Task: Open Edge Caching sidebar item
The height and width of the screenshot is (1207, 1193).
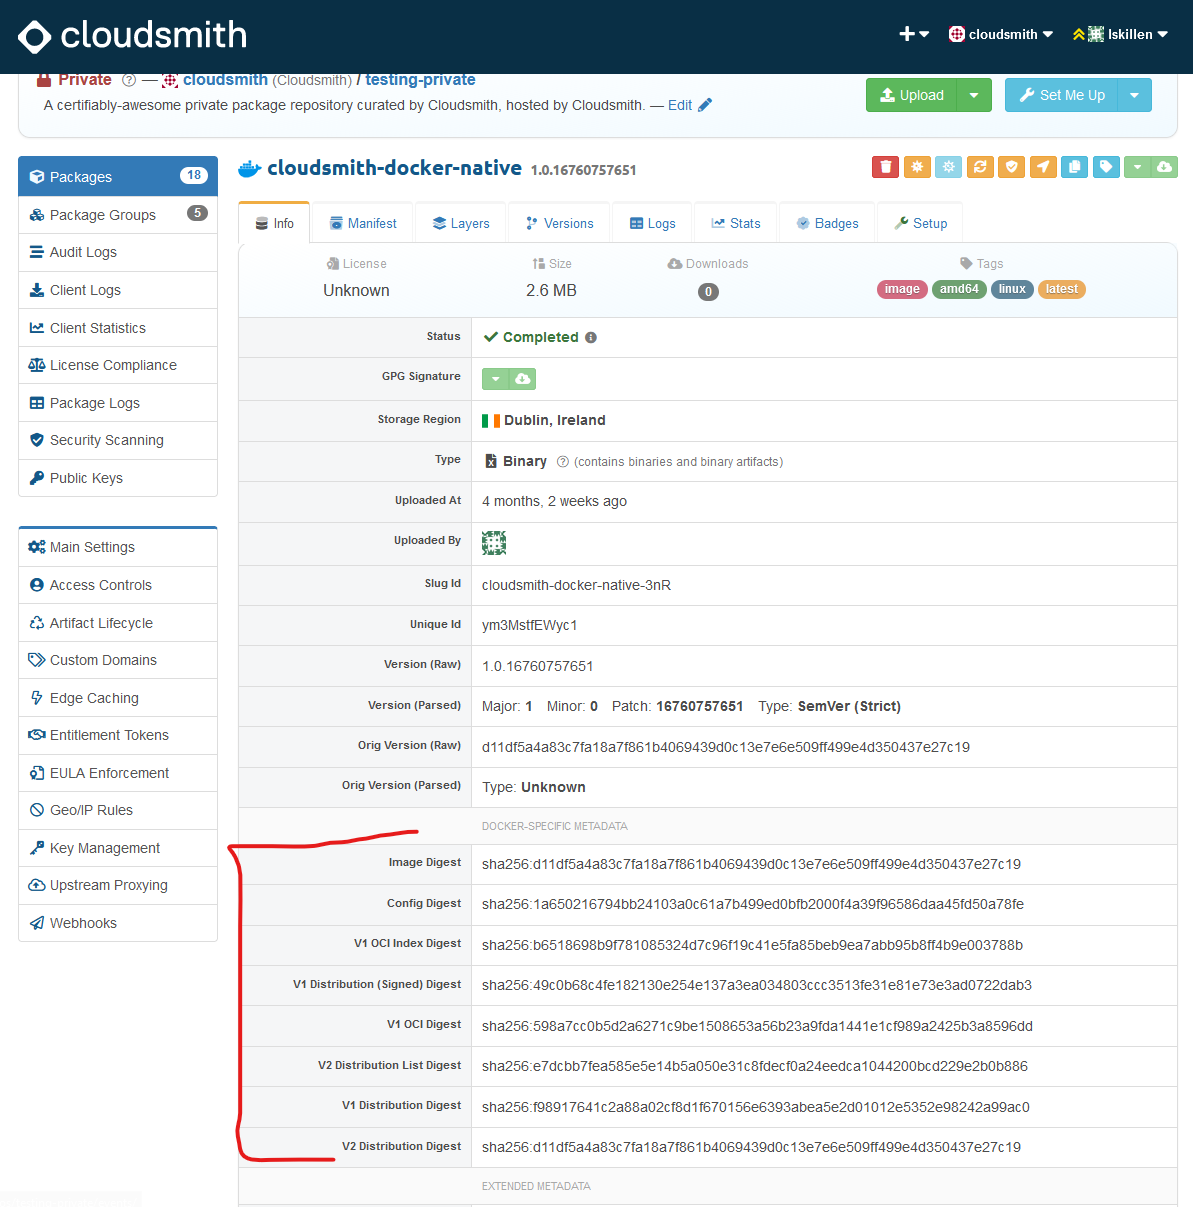Action: (118, 698)
